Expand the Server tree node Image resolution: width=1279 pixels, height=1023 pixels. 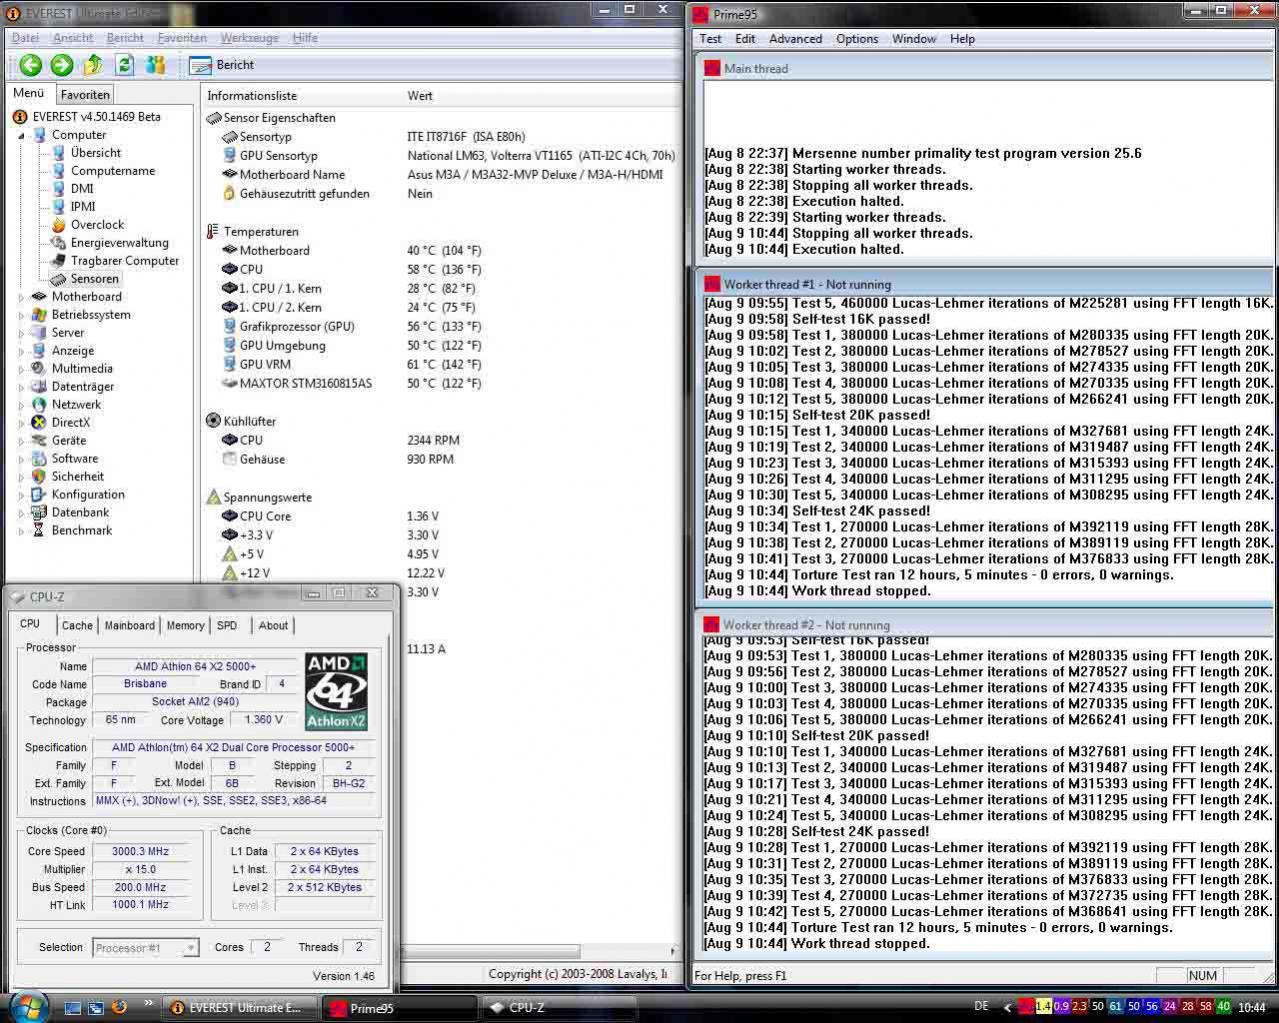[x=22, y=333]
